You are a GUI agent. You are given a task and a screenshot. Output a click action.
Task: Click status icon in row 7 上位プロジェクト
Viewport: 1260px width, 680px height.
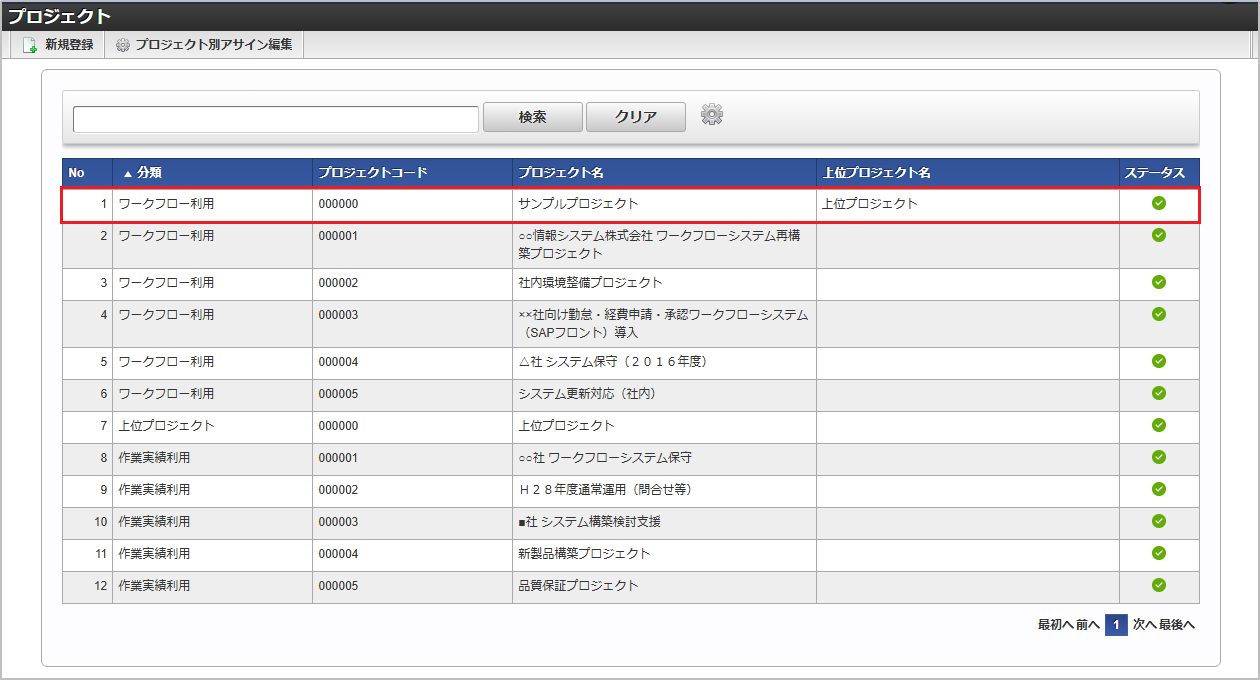(x=1159, y=425)
